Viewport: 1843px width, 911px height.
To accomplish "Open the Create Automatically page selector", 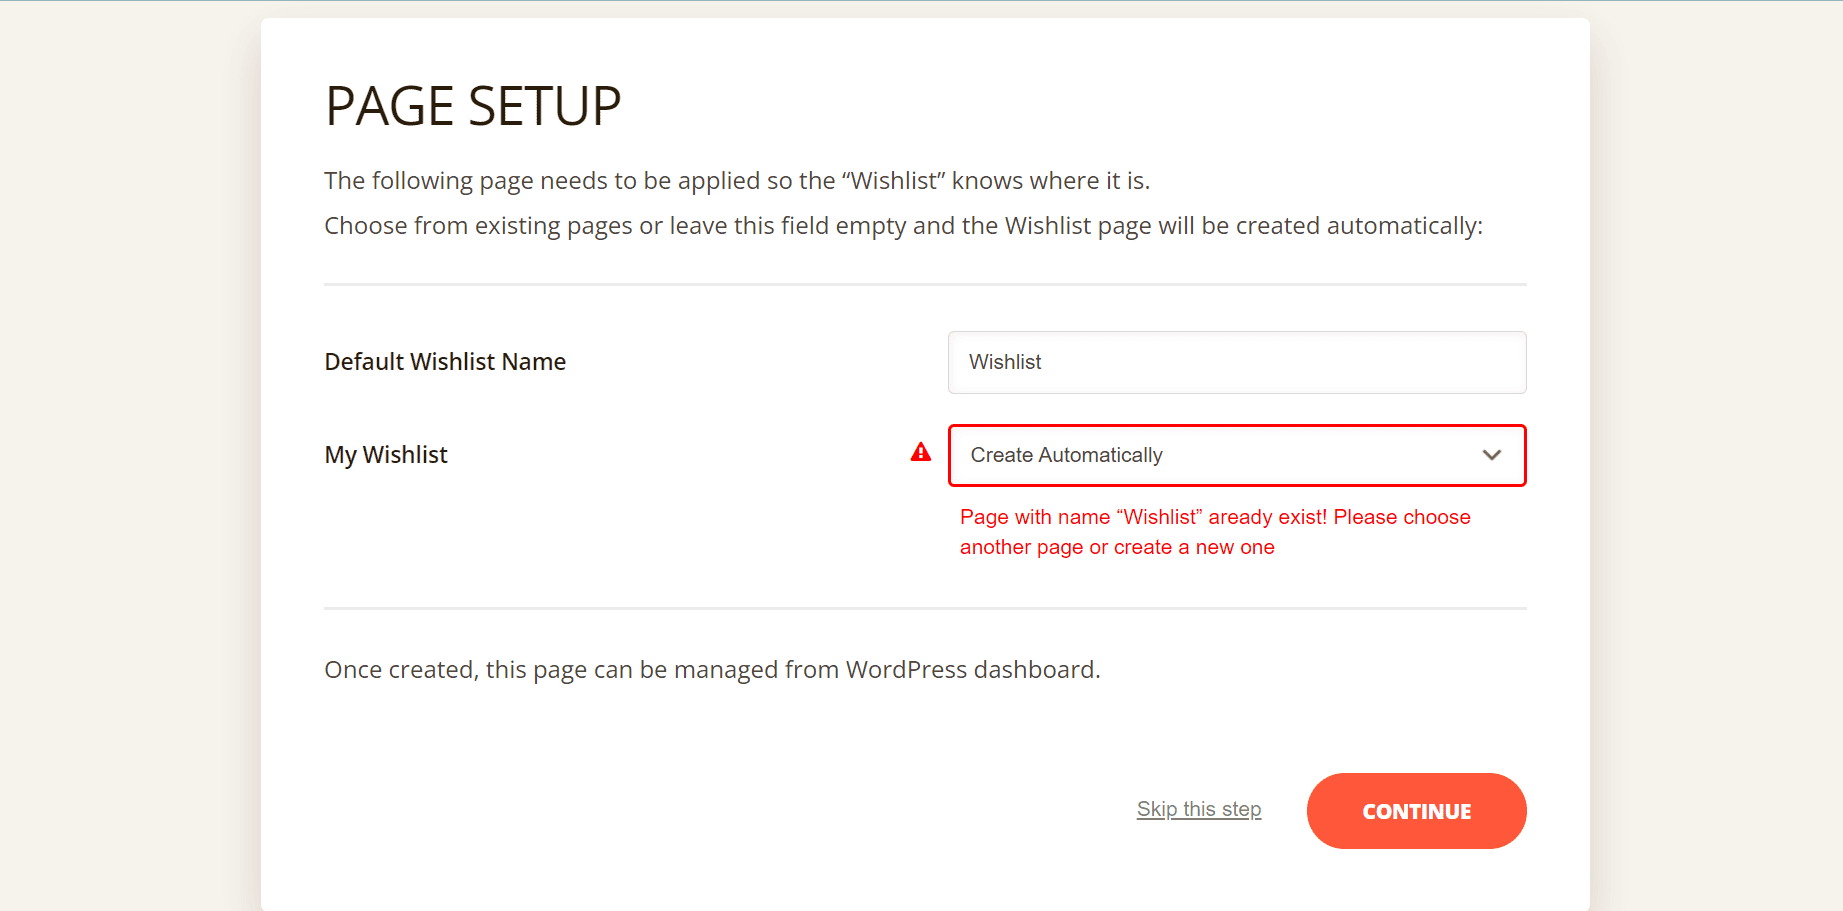I will [1237, 455].
